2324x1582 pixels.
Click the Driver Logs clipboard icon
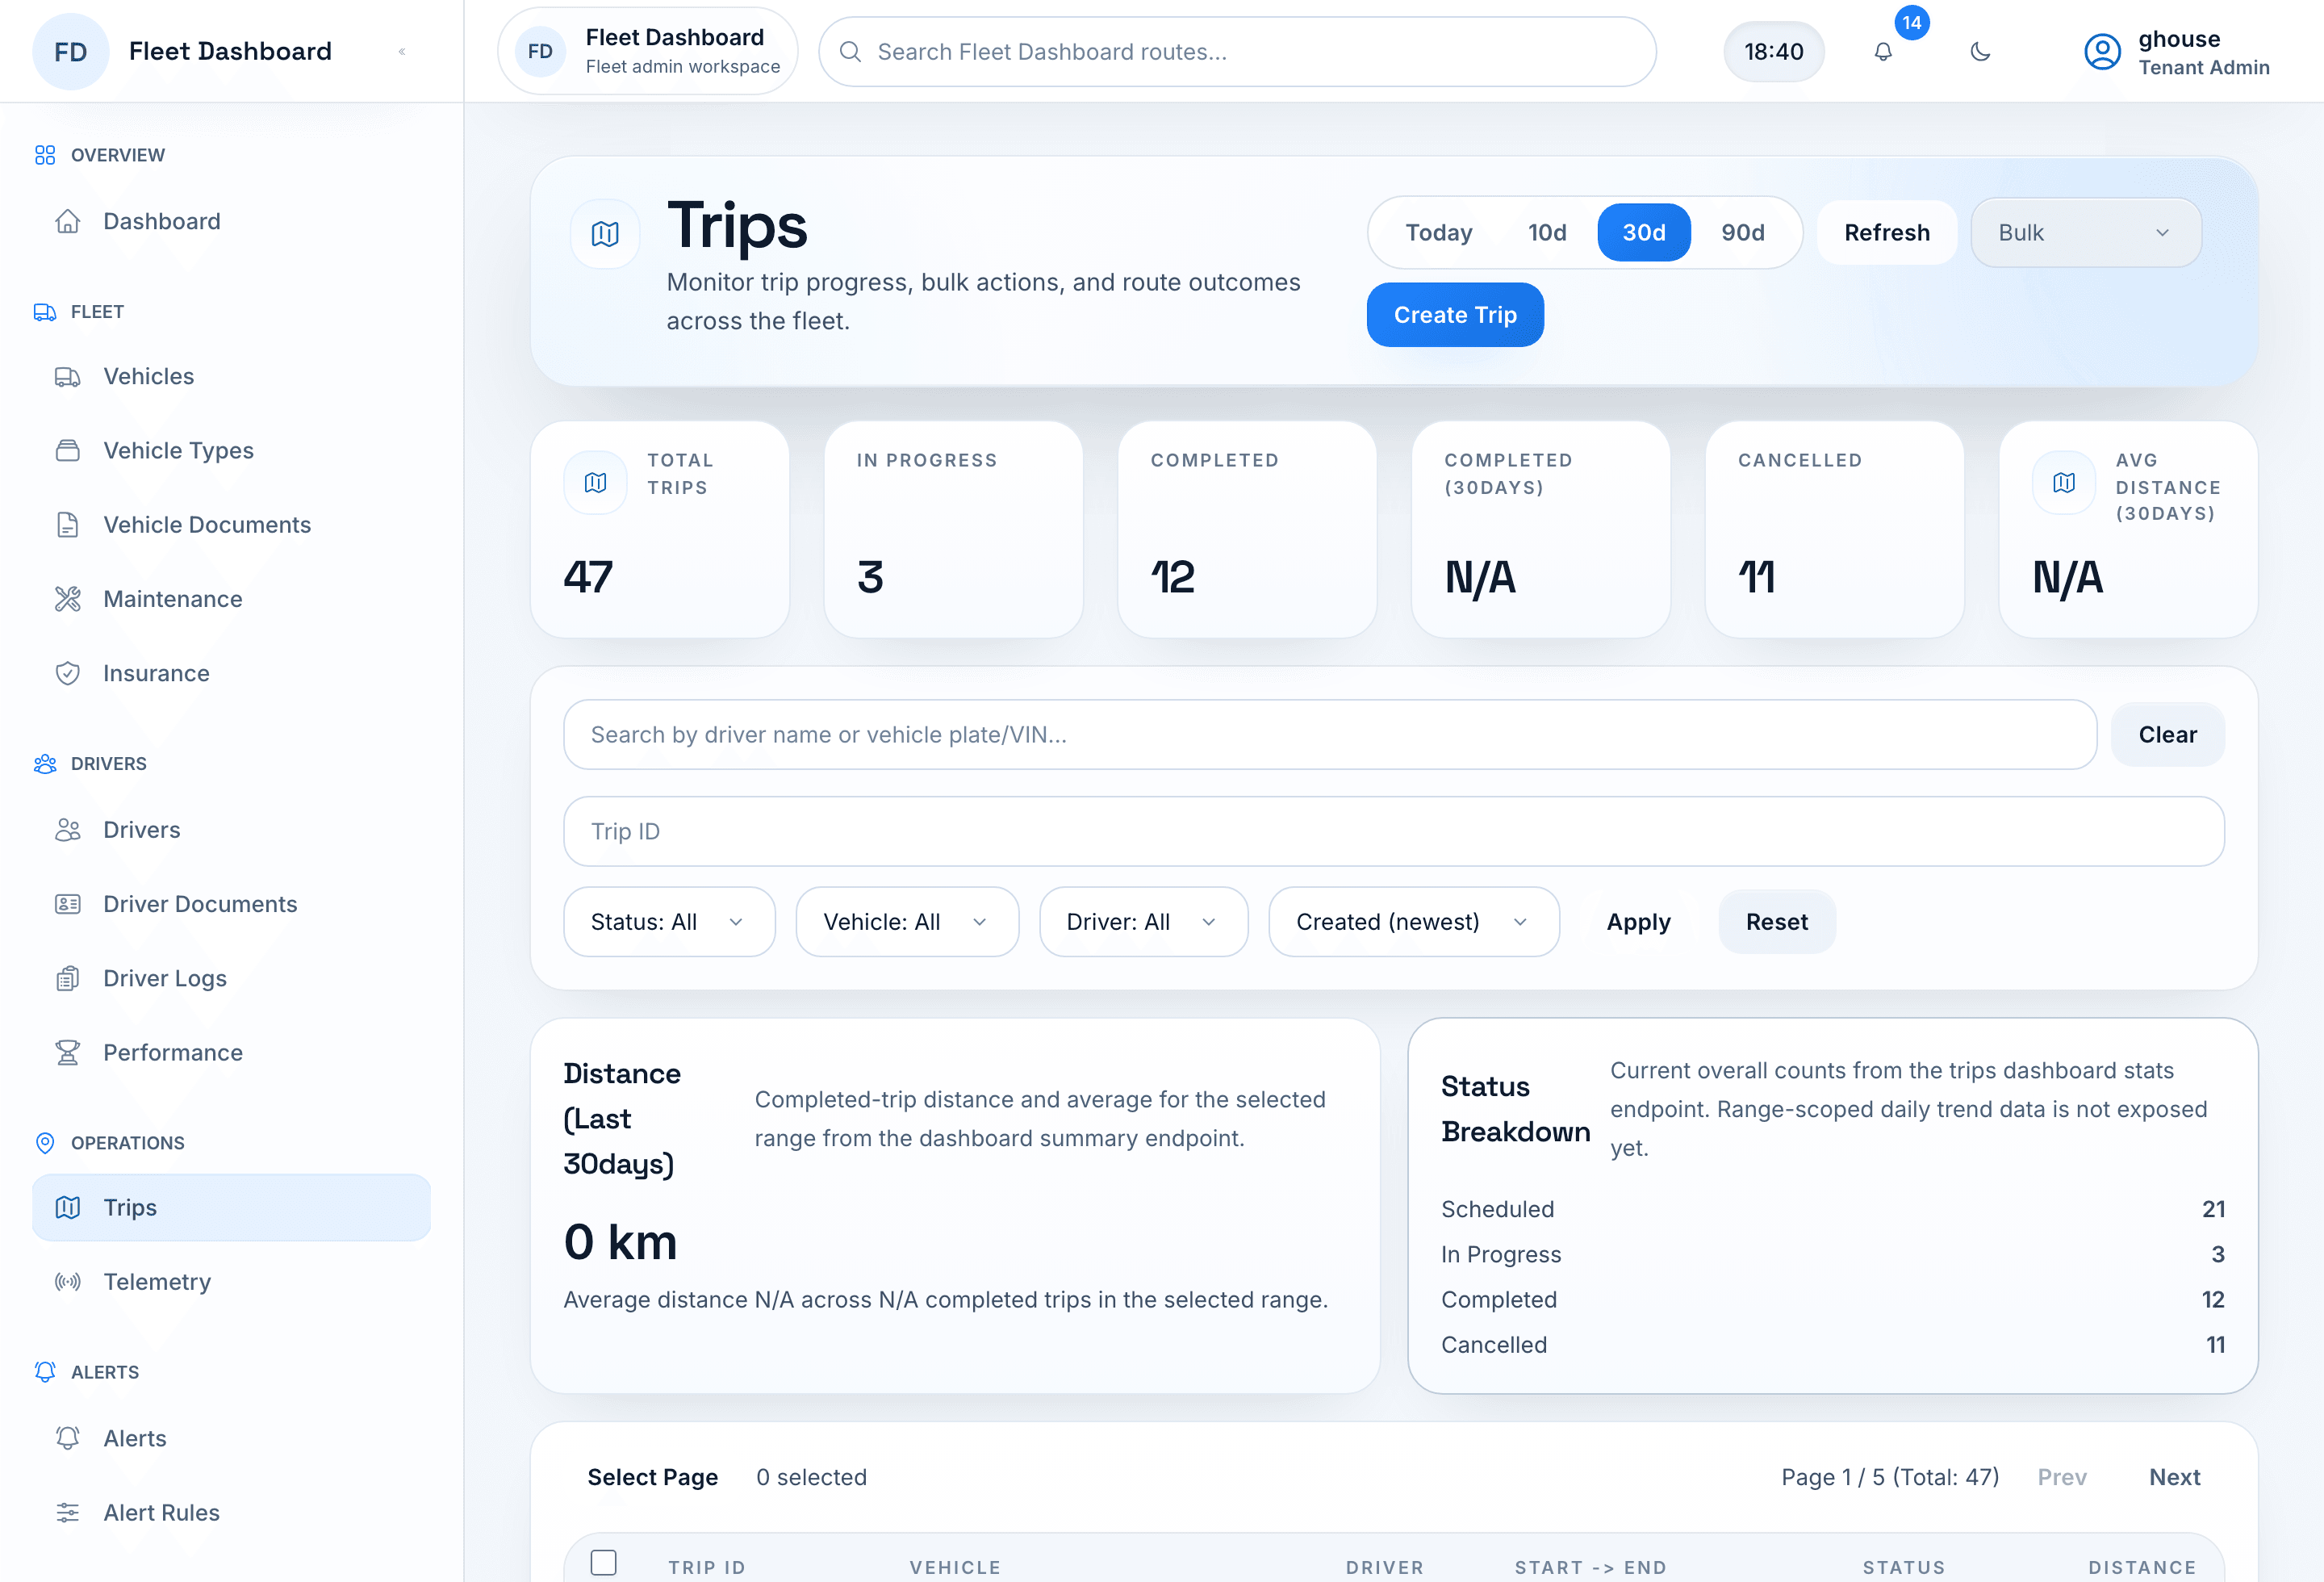(67, 978)
